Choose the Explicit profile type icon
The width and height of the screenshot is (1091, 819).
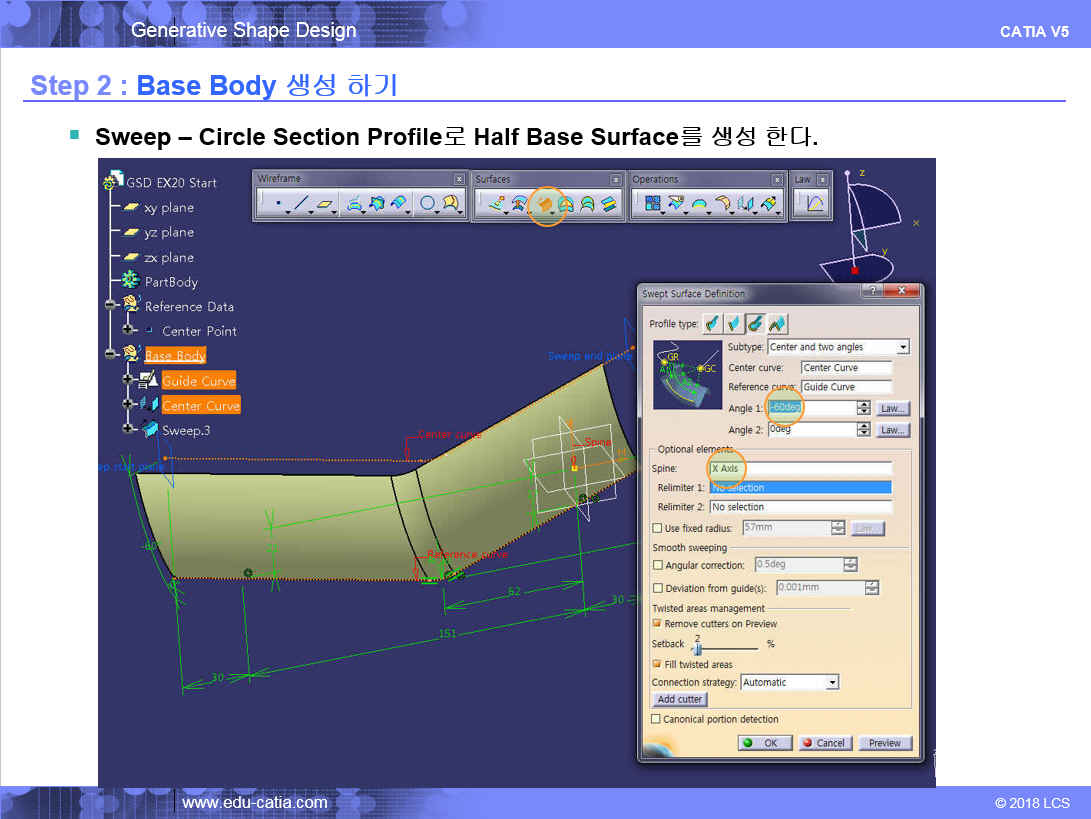pos(711,323)
